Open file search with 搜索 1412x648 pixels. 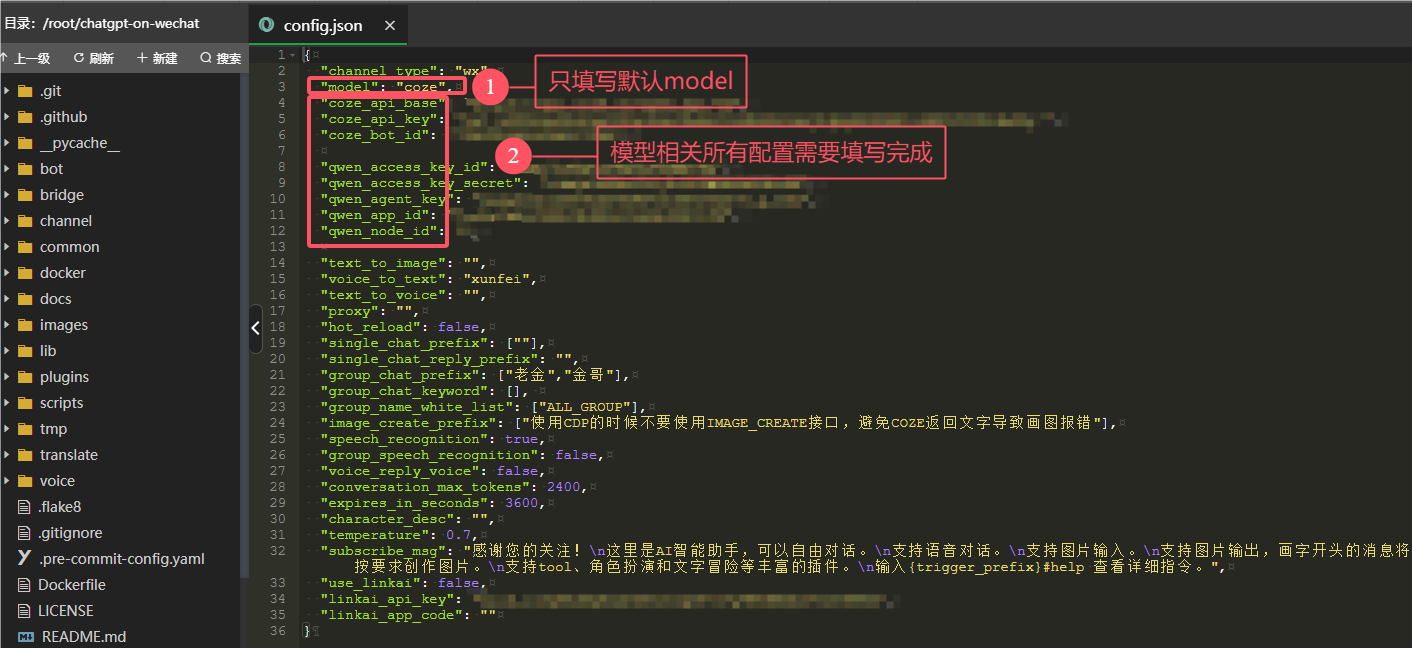221,58
